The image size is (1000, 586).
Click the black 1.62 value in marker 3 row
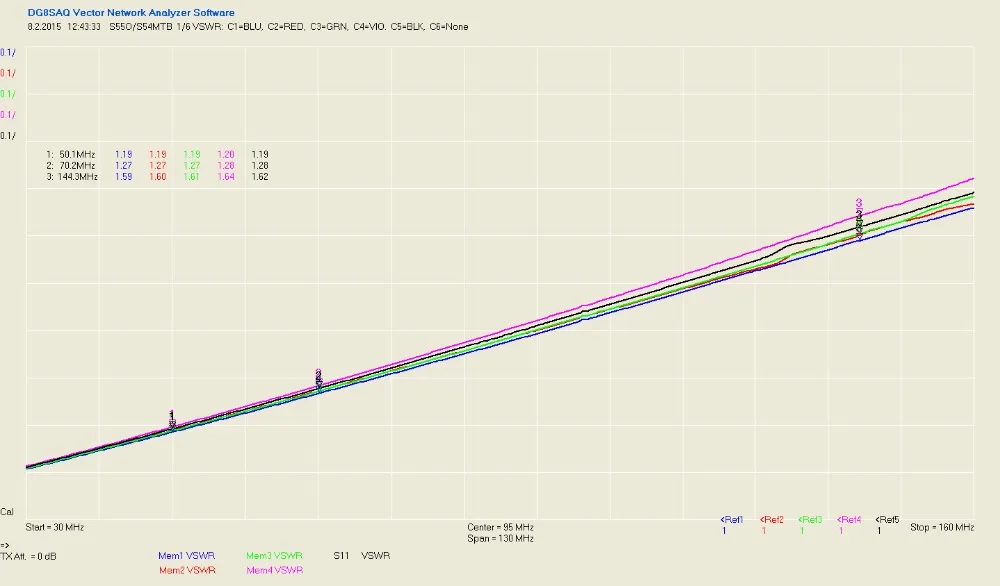pyautogui.click(x=260, y=177)
